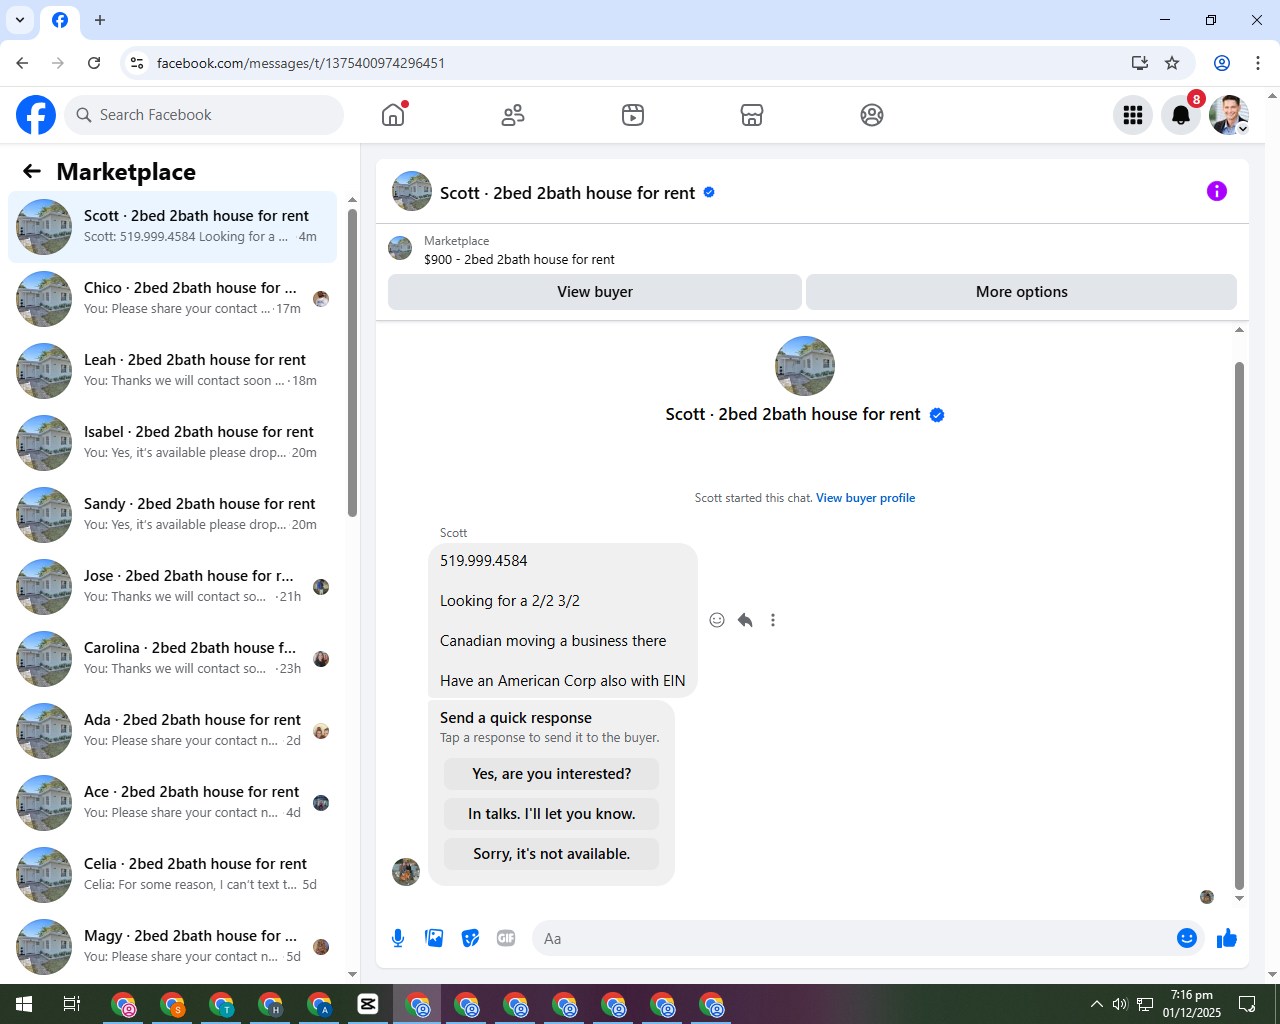Image resolution: width=1280 pixels, height=1024 pixels.
Task: Open the View buyer profile link
Action: [865, 498]
